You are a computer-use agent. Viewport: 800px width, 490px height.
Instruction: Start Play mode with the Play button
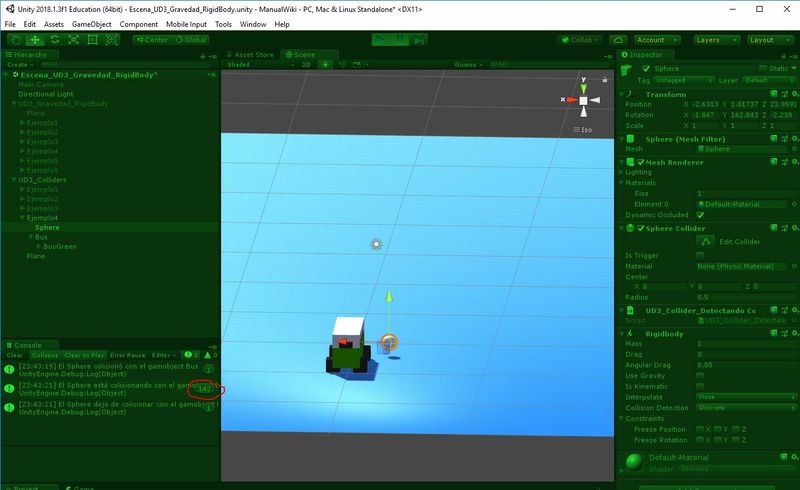click(x=380, y=40)
